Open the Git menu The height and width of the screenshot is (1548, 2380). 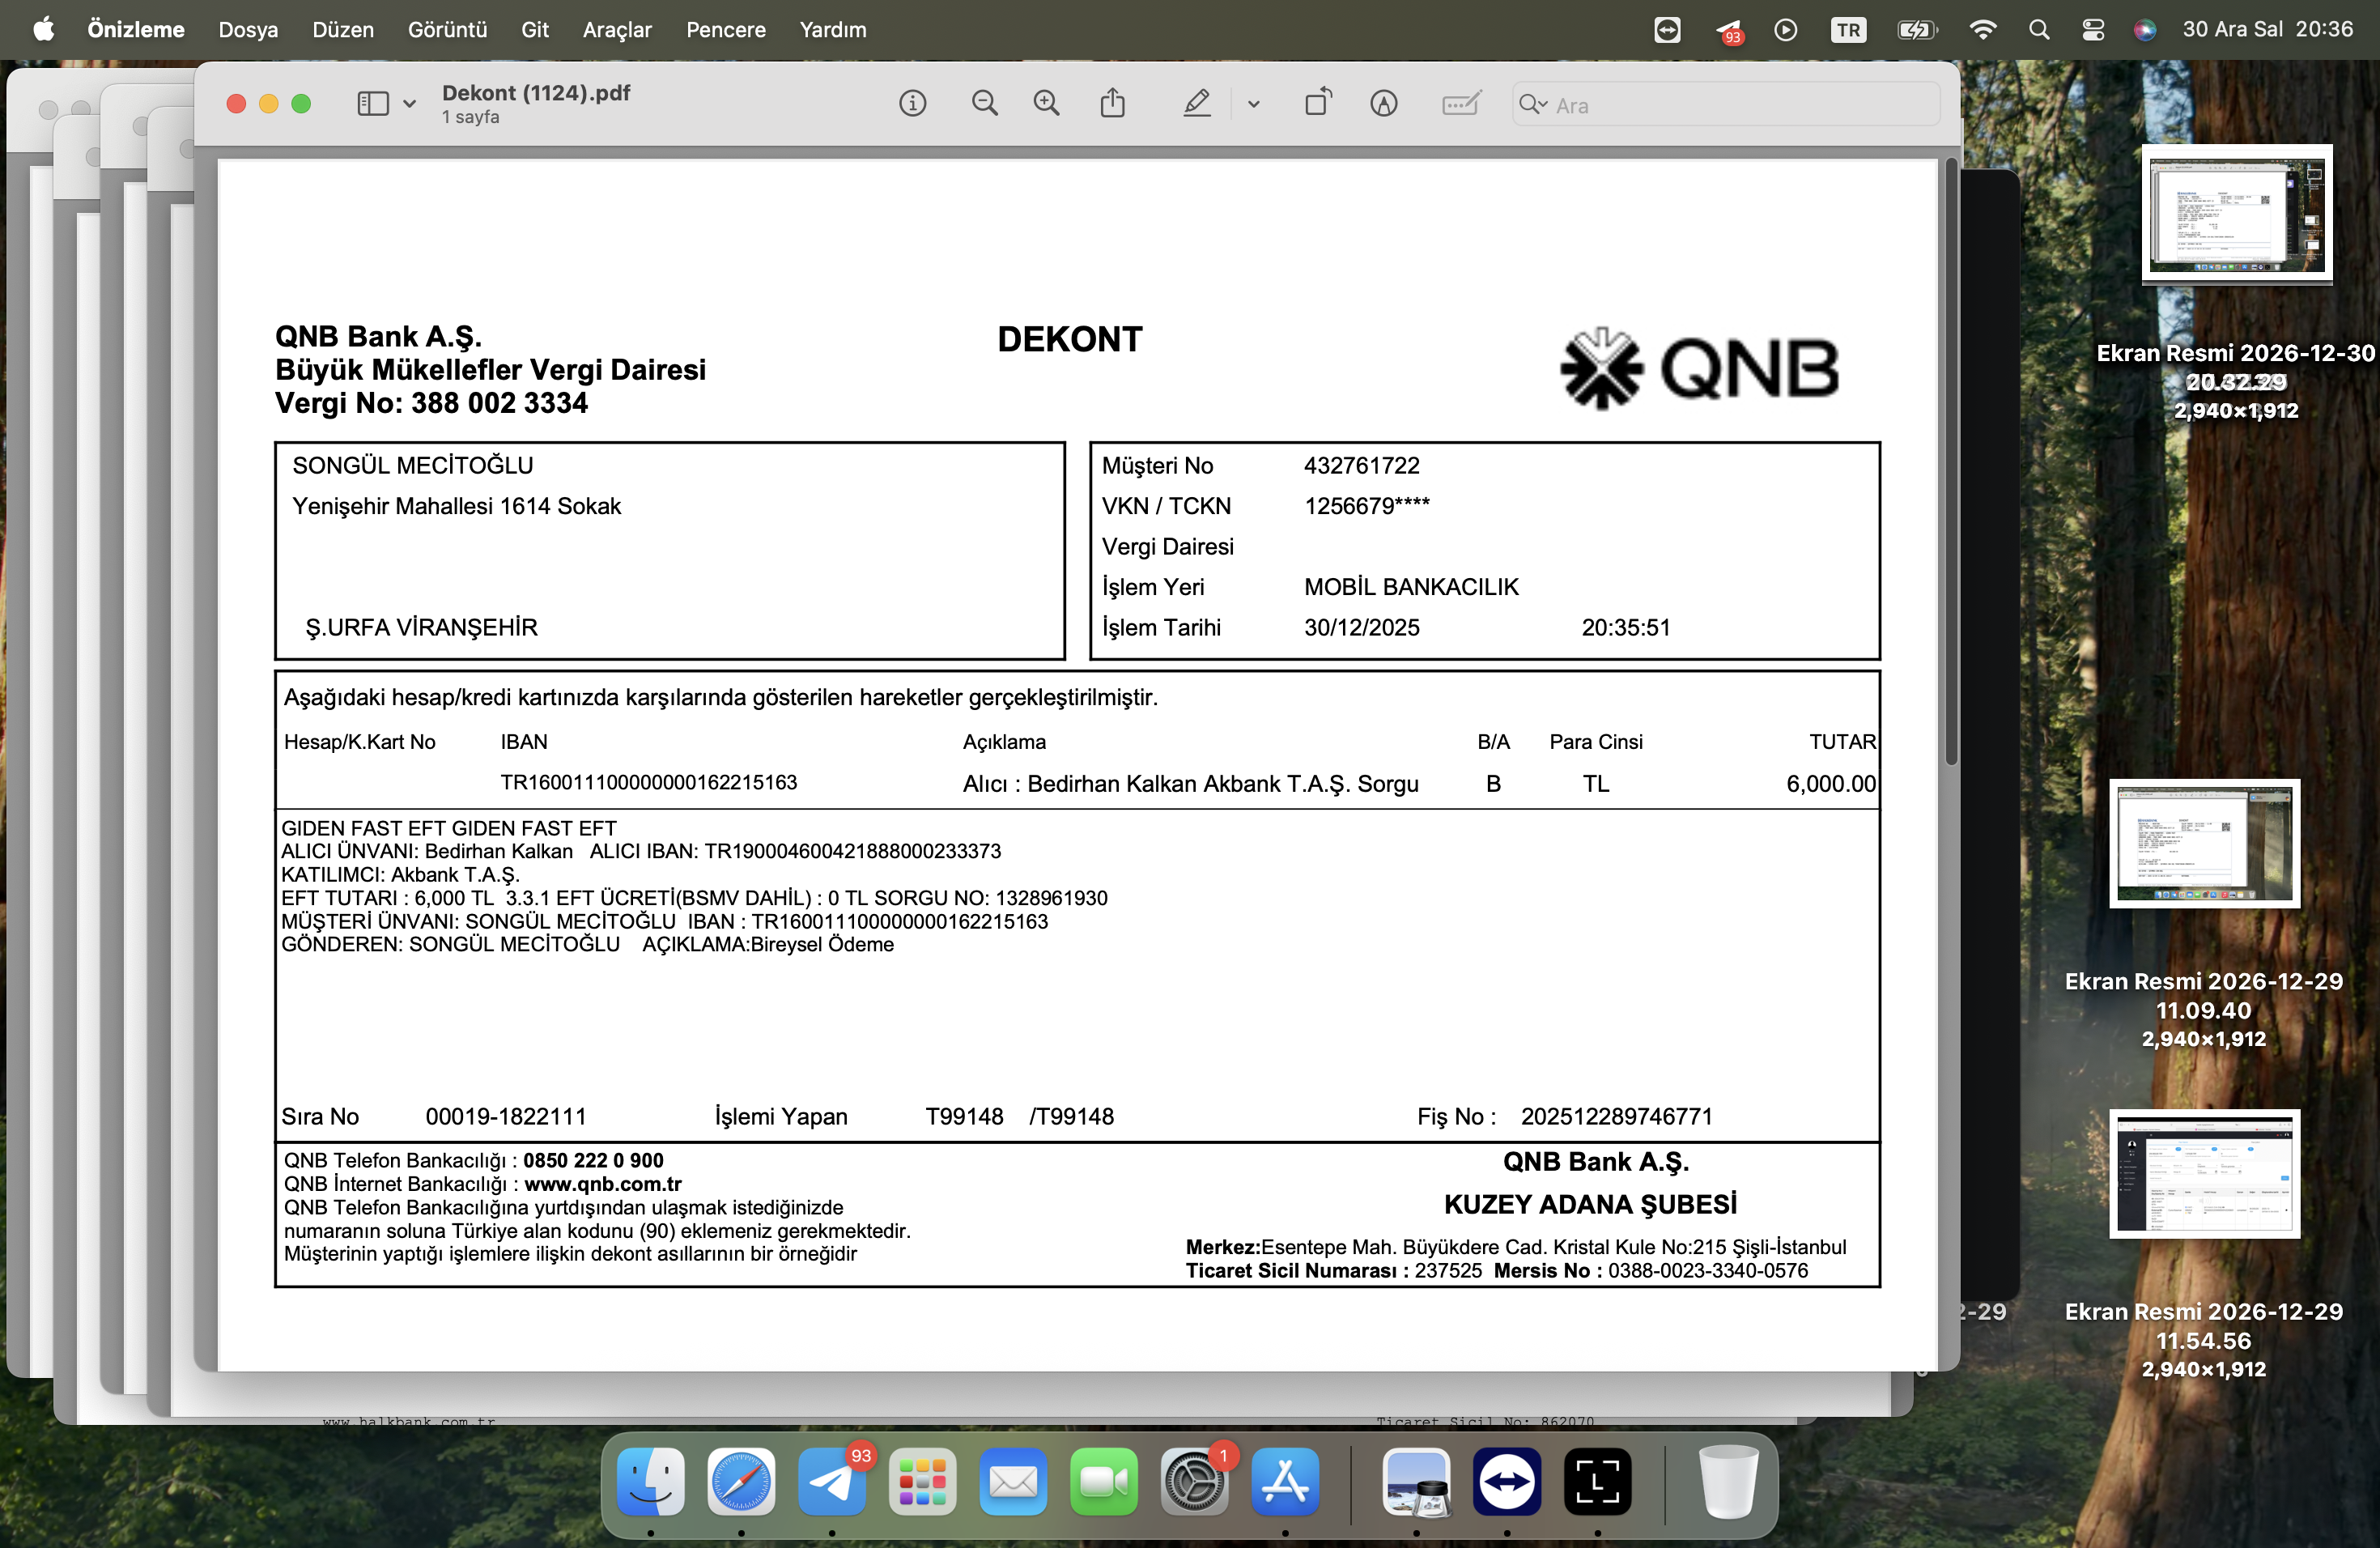pyautogui.click(x=535, y=29)
